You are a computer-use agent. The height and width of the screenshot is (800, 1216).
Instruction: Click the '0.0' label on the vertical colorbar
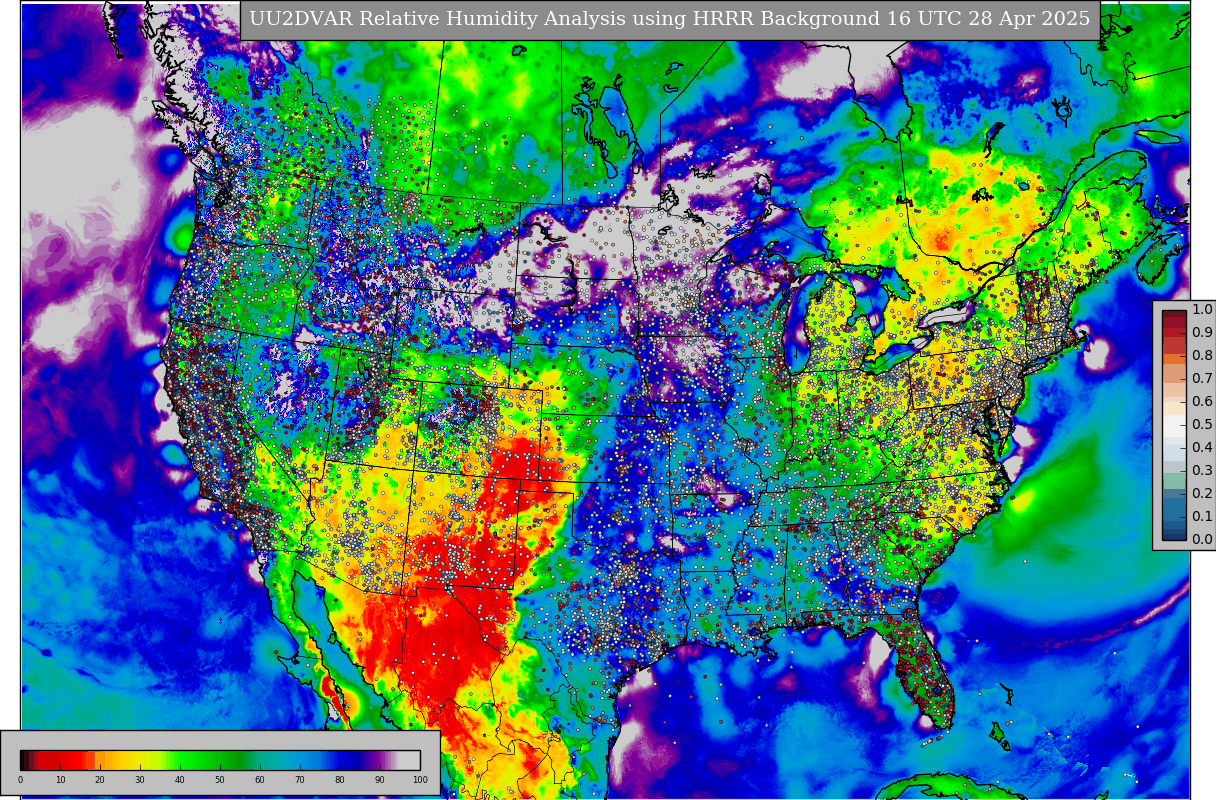pyautogui.click(x=1202, y=540)
